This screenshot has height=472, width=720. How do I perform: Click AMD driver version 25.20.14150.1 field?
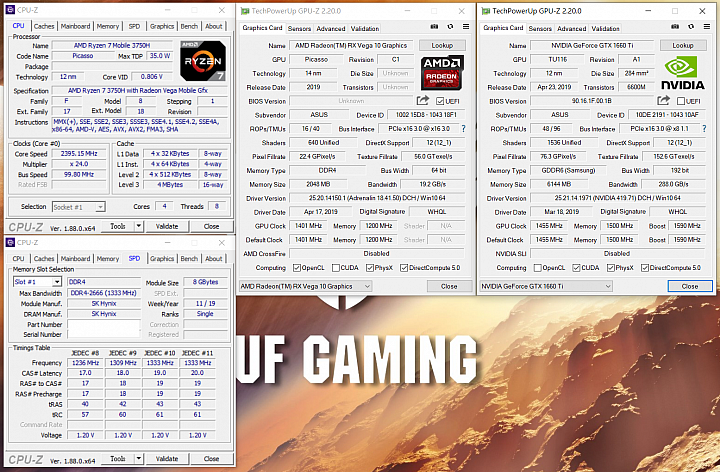coord(377,198)
